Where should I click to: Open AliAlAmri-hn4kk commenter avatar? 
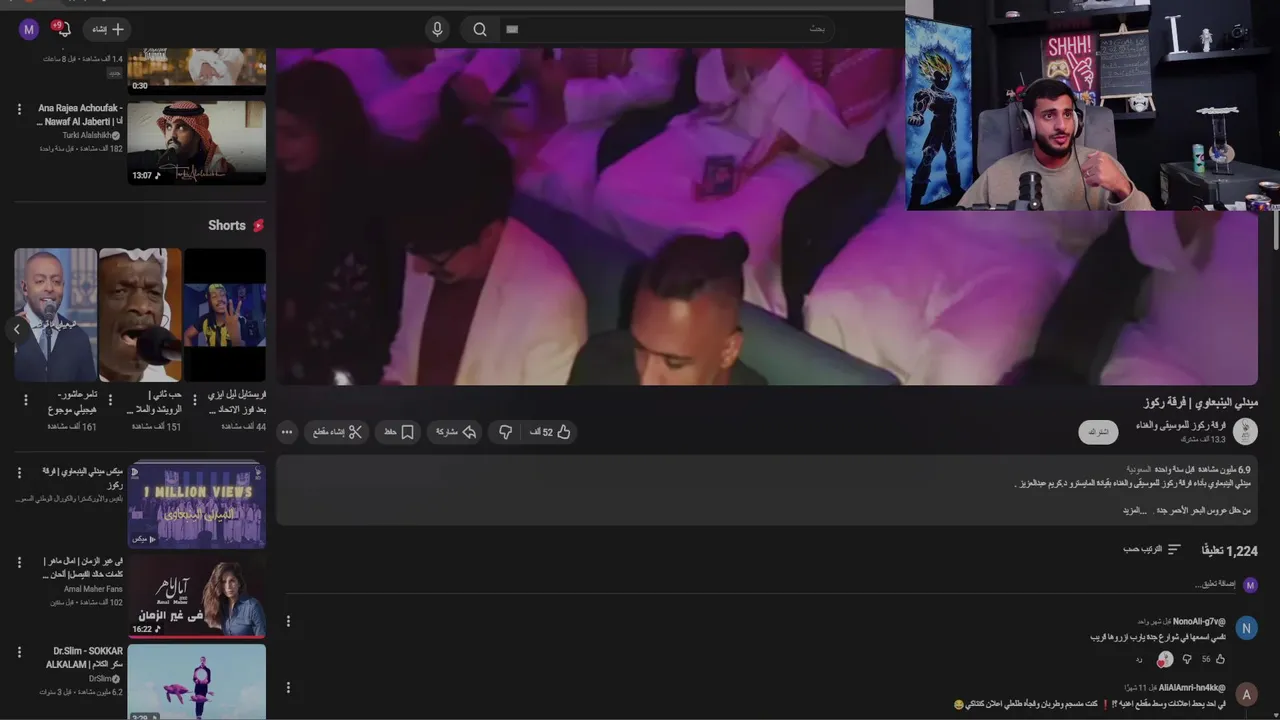1246,694
